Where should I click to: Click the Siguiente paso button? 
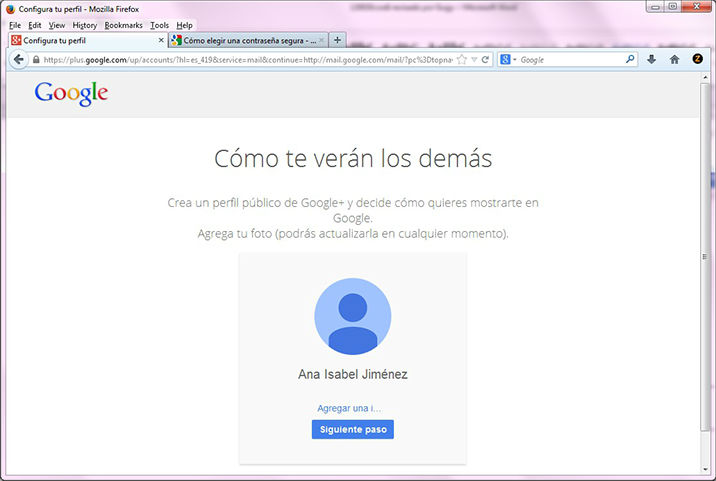(353, 429)
